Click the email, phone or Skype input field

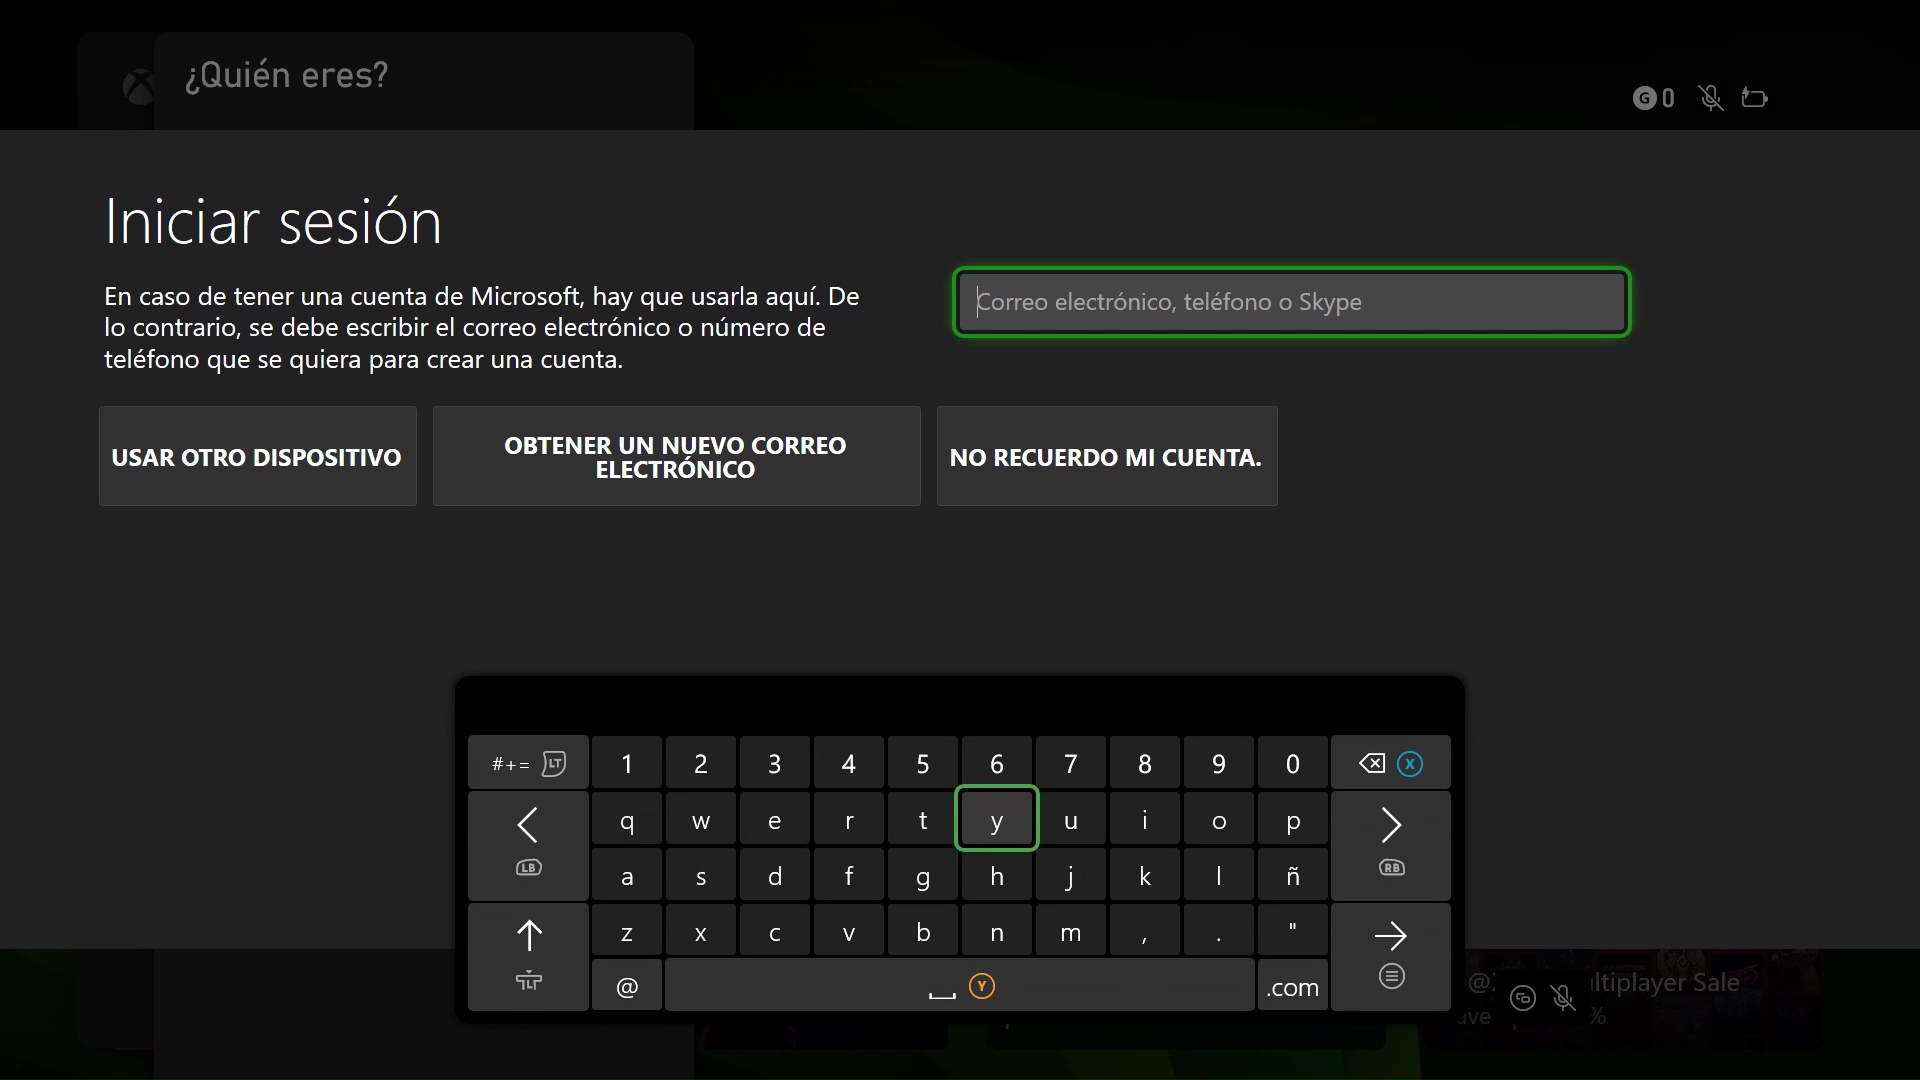tap(1292, 302)
